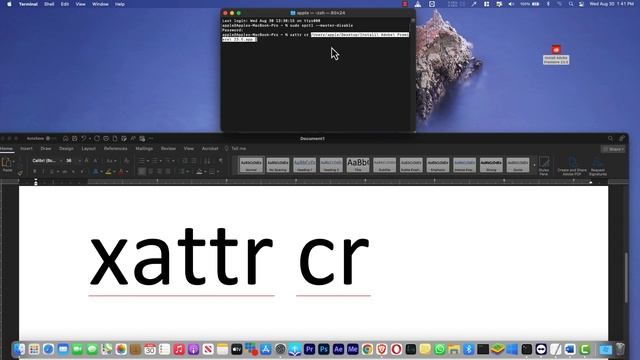
Task: Open WhatsApp from the Dock
Action: click(x=440, y=349)
